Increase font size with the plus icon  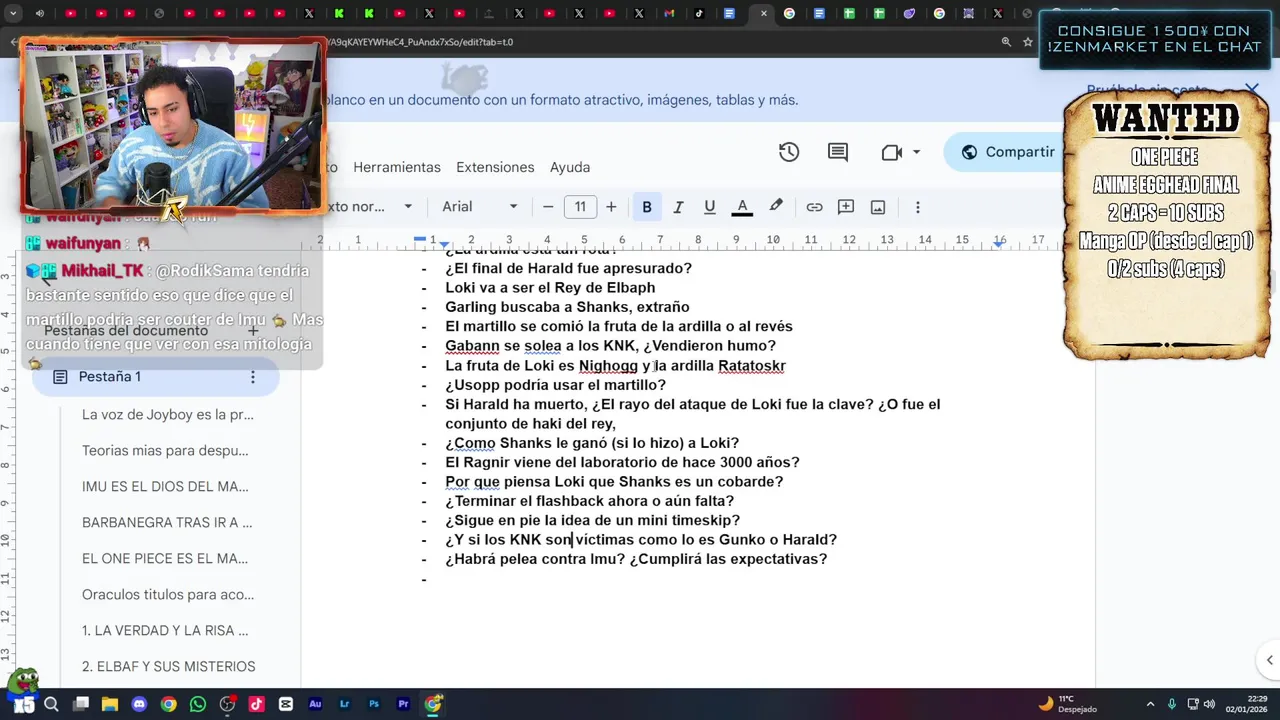click(x=611, y=207)
